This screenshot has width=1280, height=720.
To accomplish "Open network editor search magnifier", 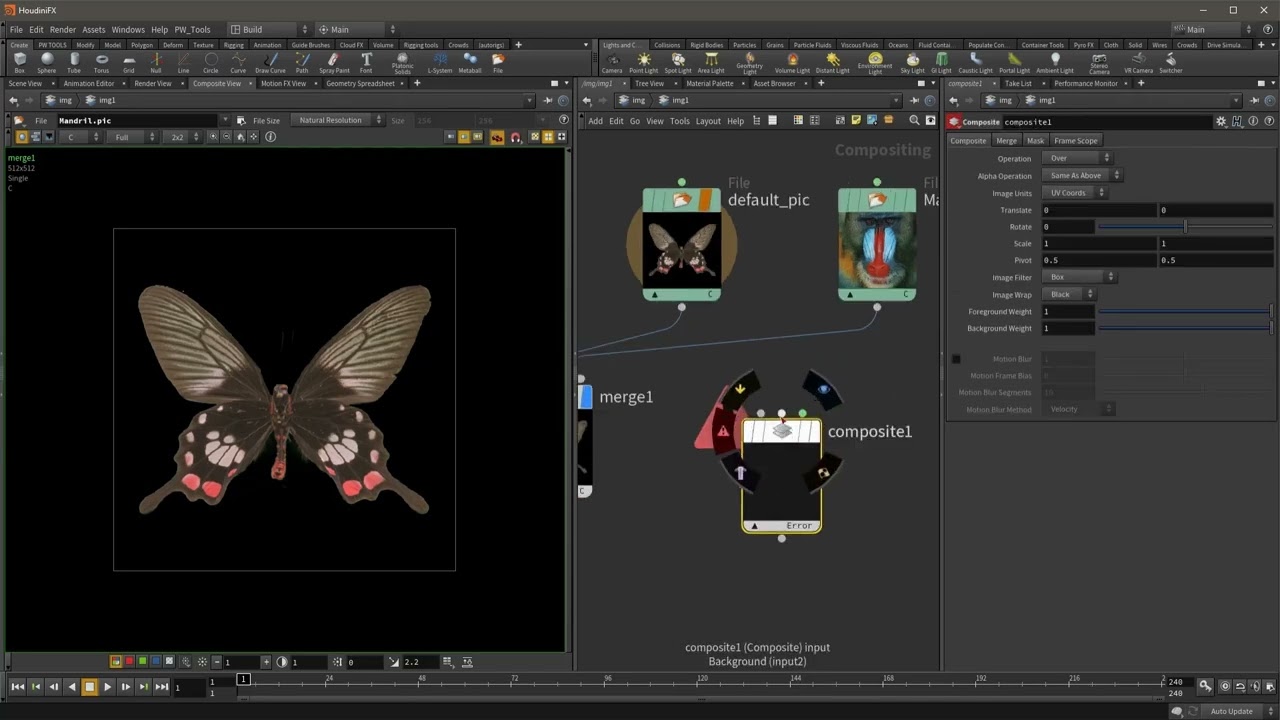I will (914, 120).
